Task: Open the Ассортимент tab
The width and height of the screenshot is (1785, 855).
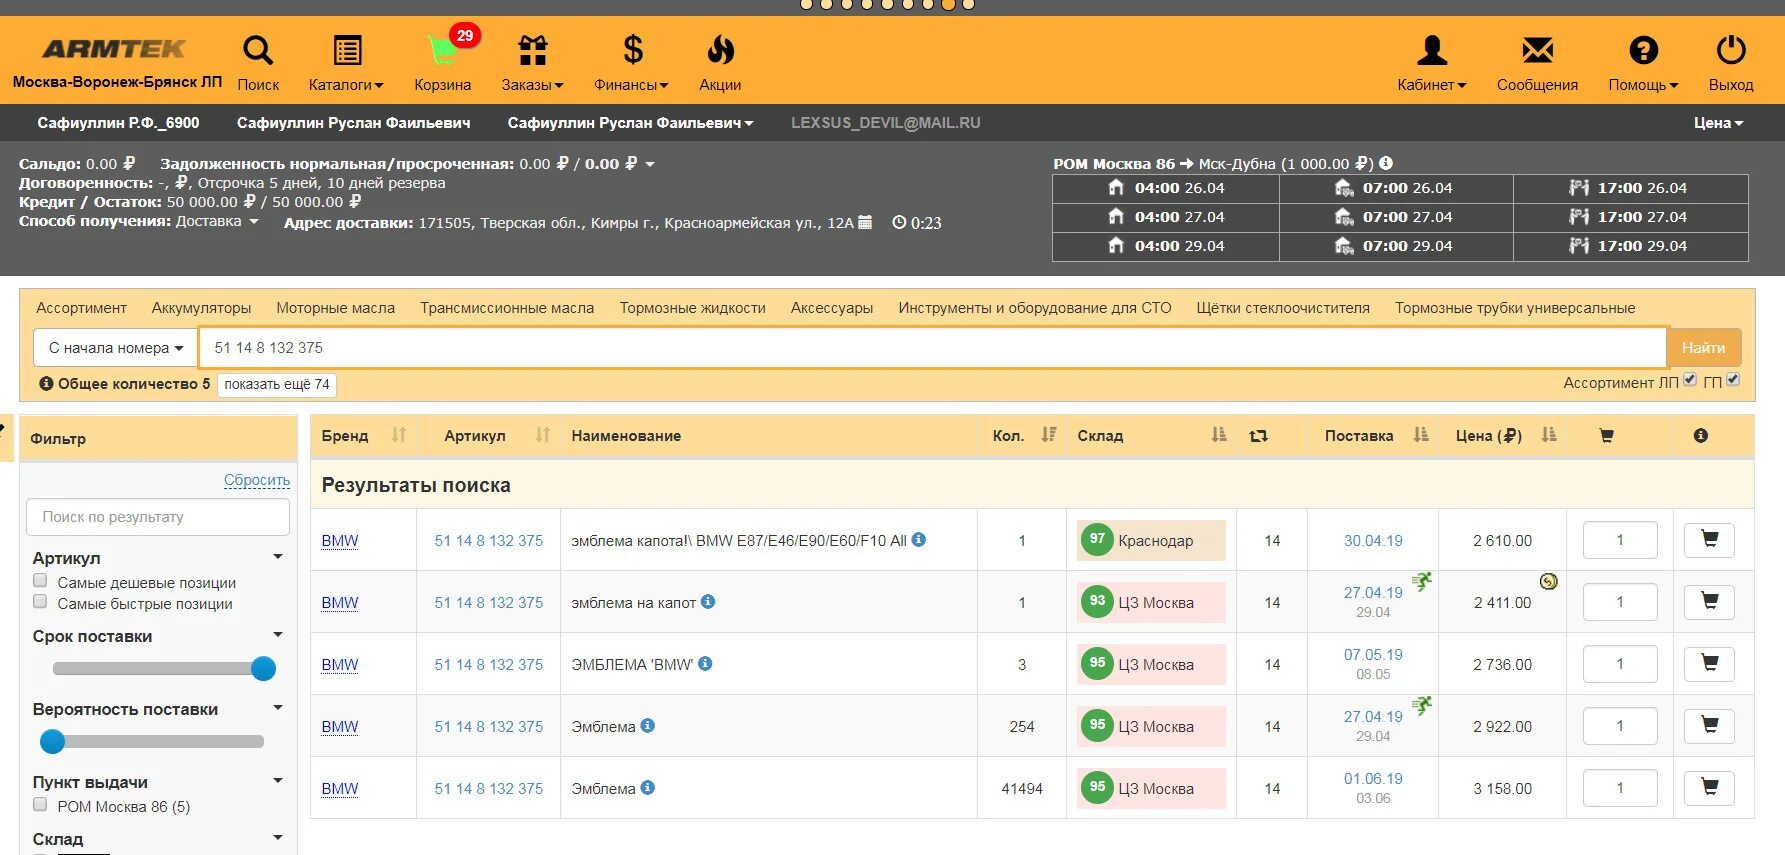Action: 81,308
